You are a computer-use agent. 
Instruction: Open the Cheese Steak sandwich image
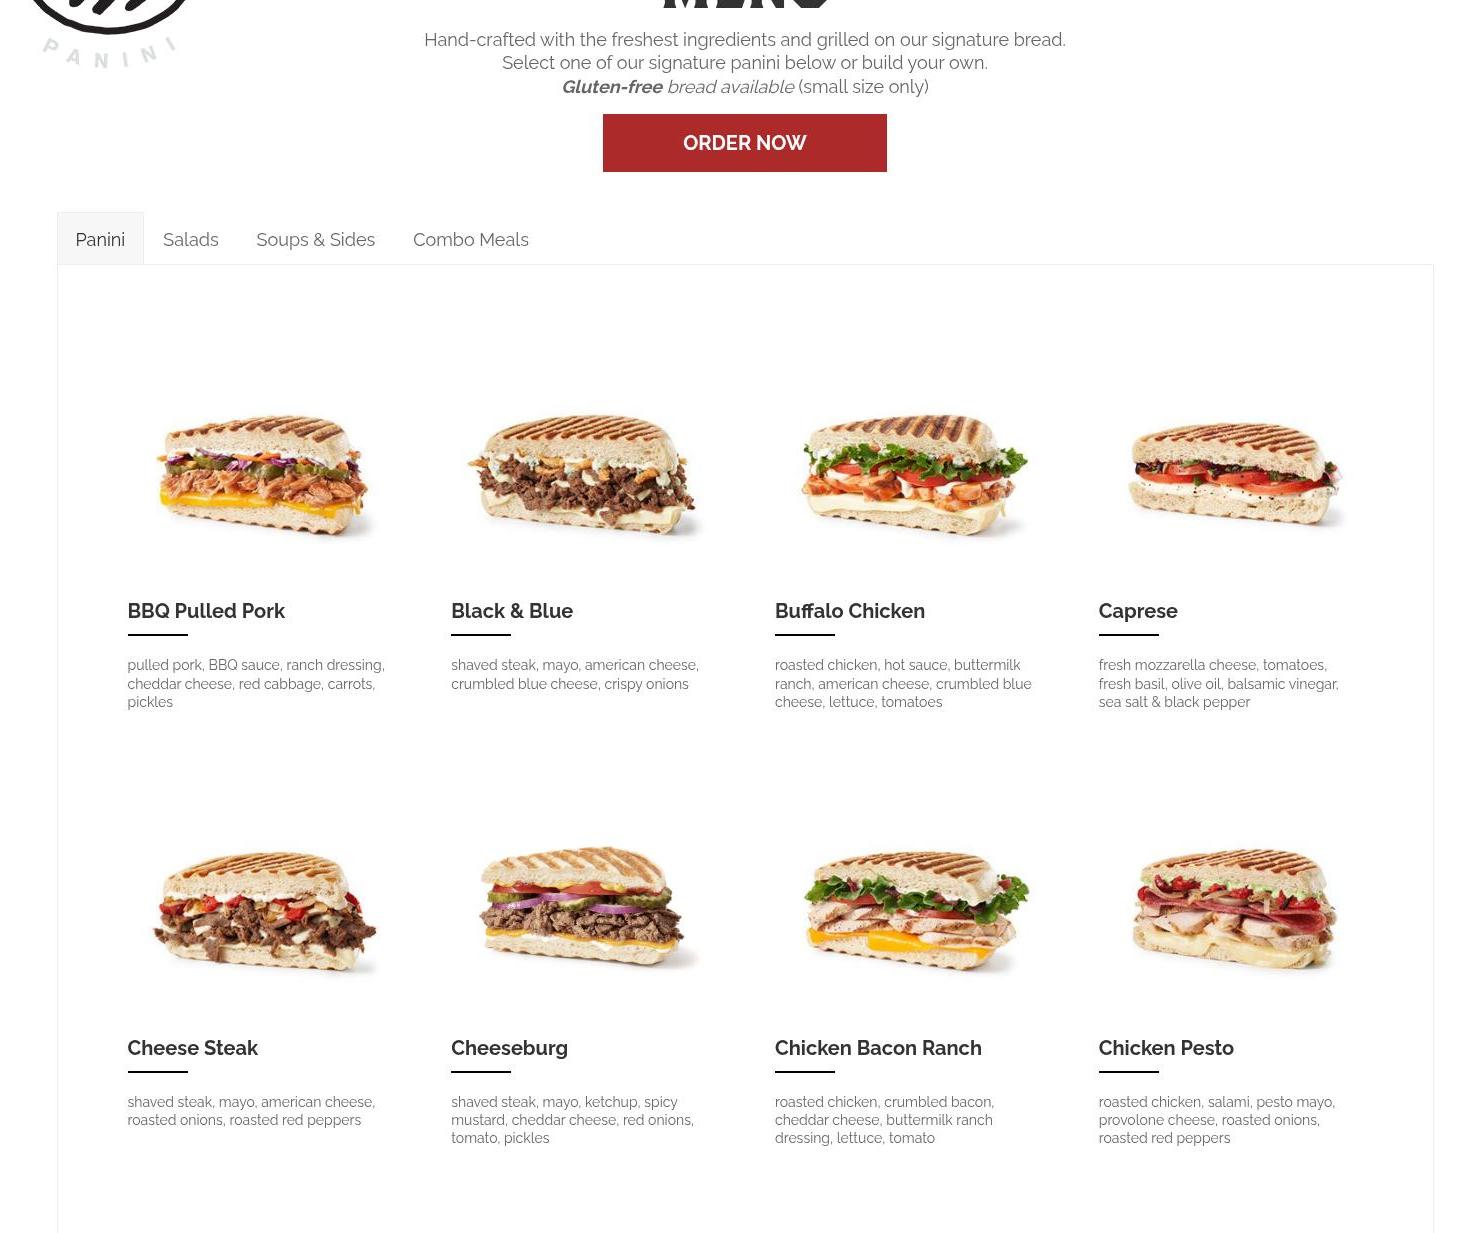pos(263,912)
